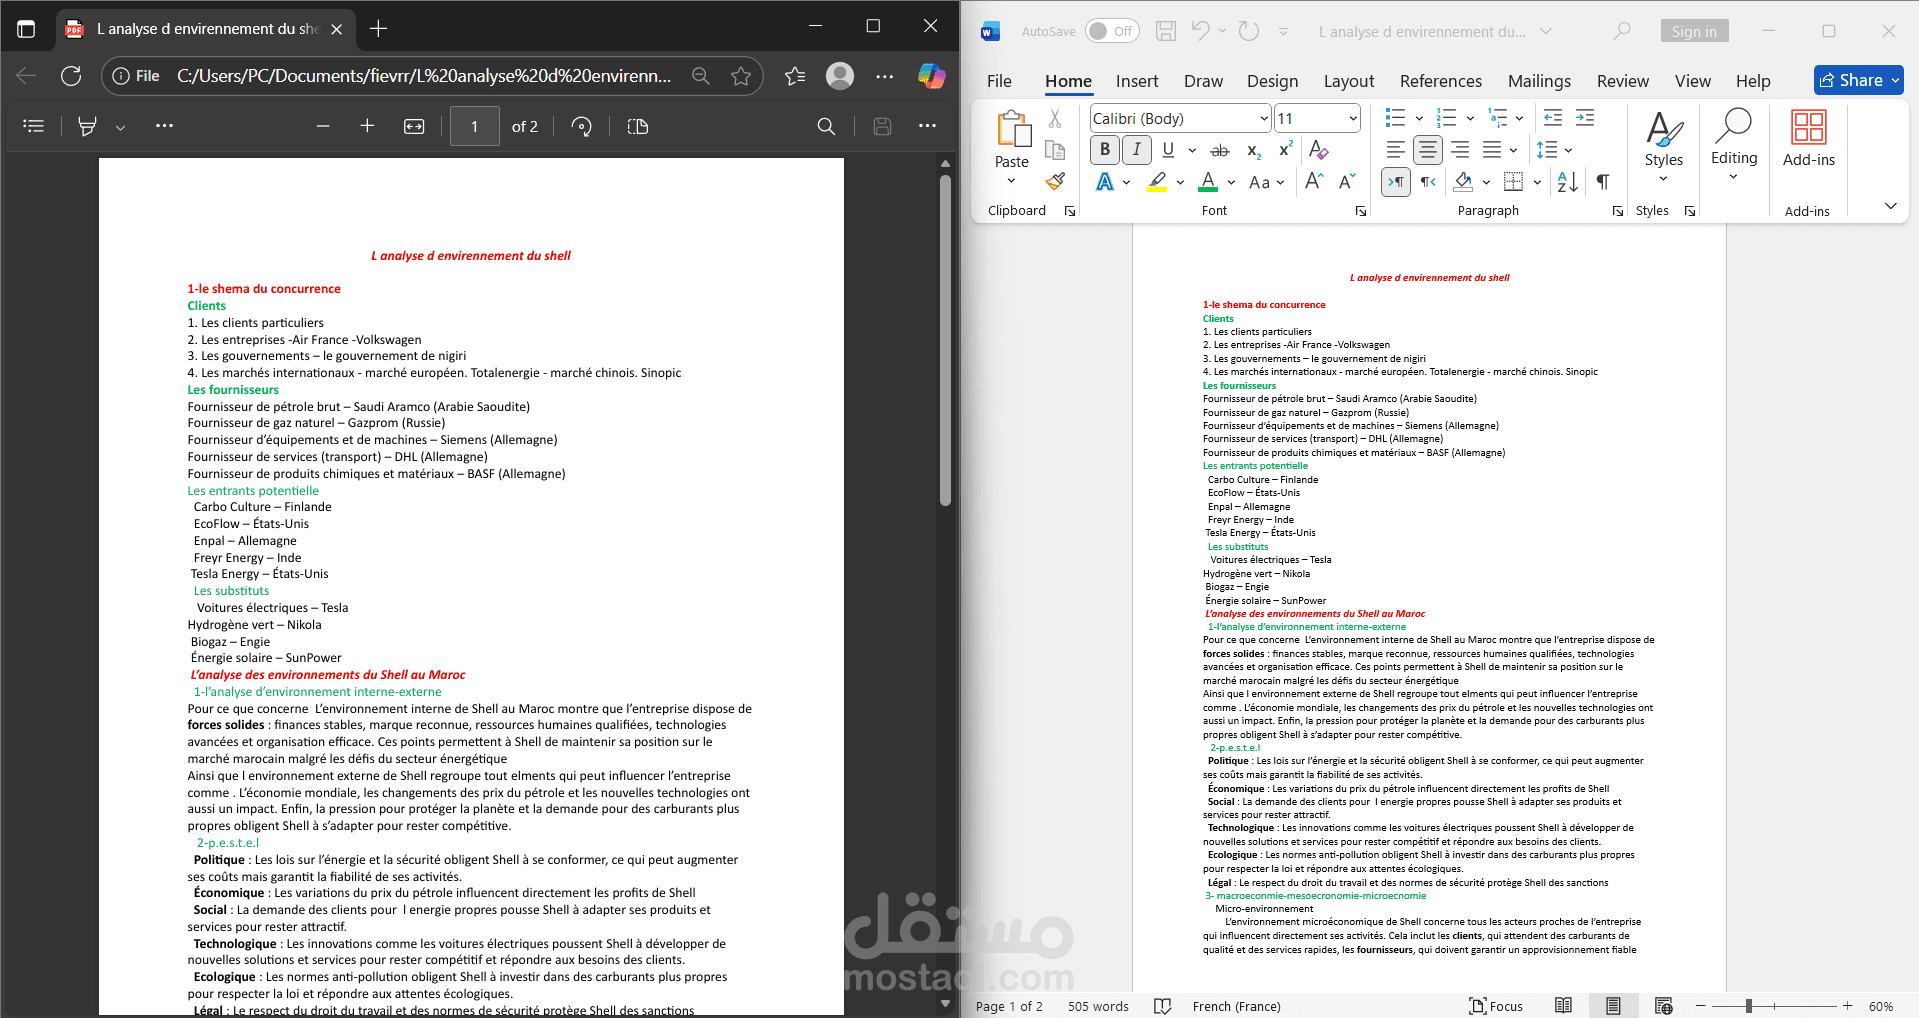The width and height of the screenshot is (1919, 1018).
Task: Apply superscript formatting
Action: point(1286,150)
